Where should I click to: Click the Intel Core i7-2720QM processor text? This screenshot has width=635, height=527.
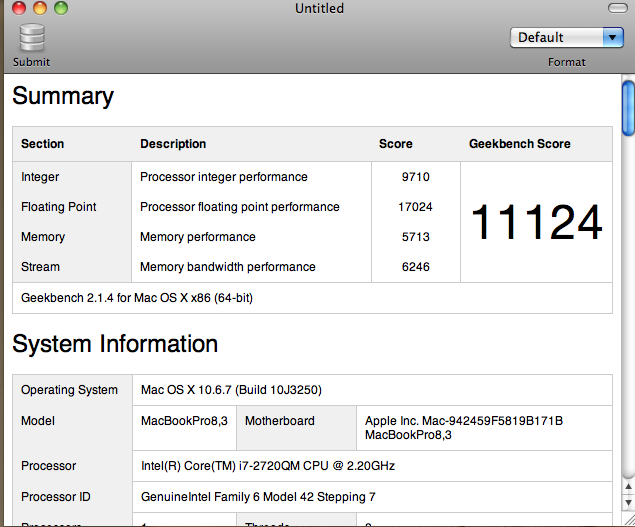(268, 466)
